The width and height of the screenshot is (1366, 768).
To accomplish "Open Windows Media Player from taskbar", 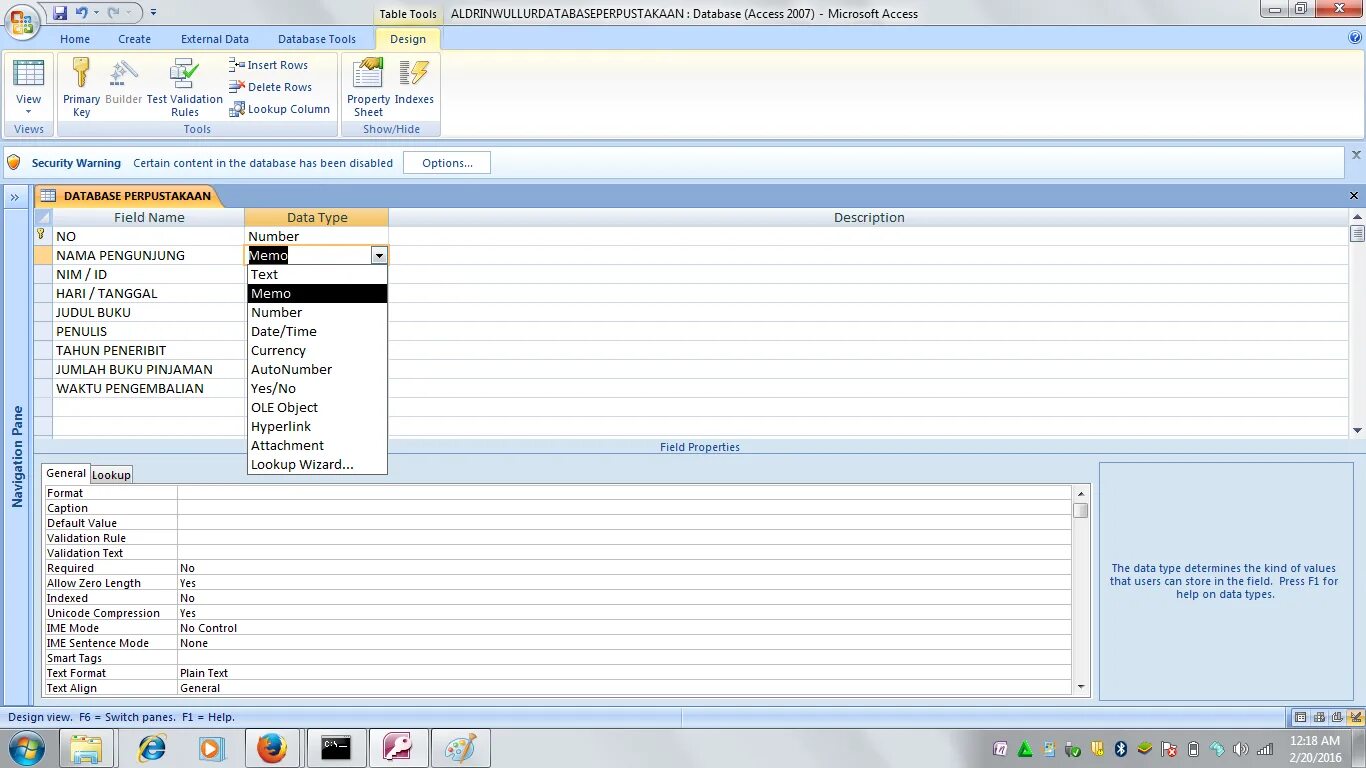I will click(210, 748).
